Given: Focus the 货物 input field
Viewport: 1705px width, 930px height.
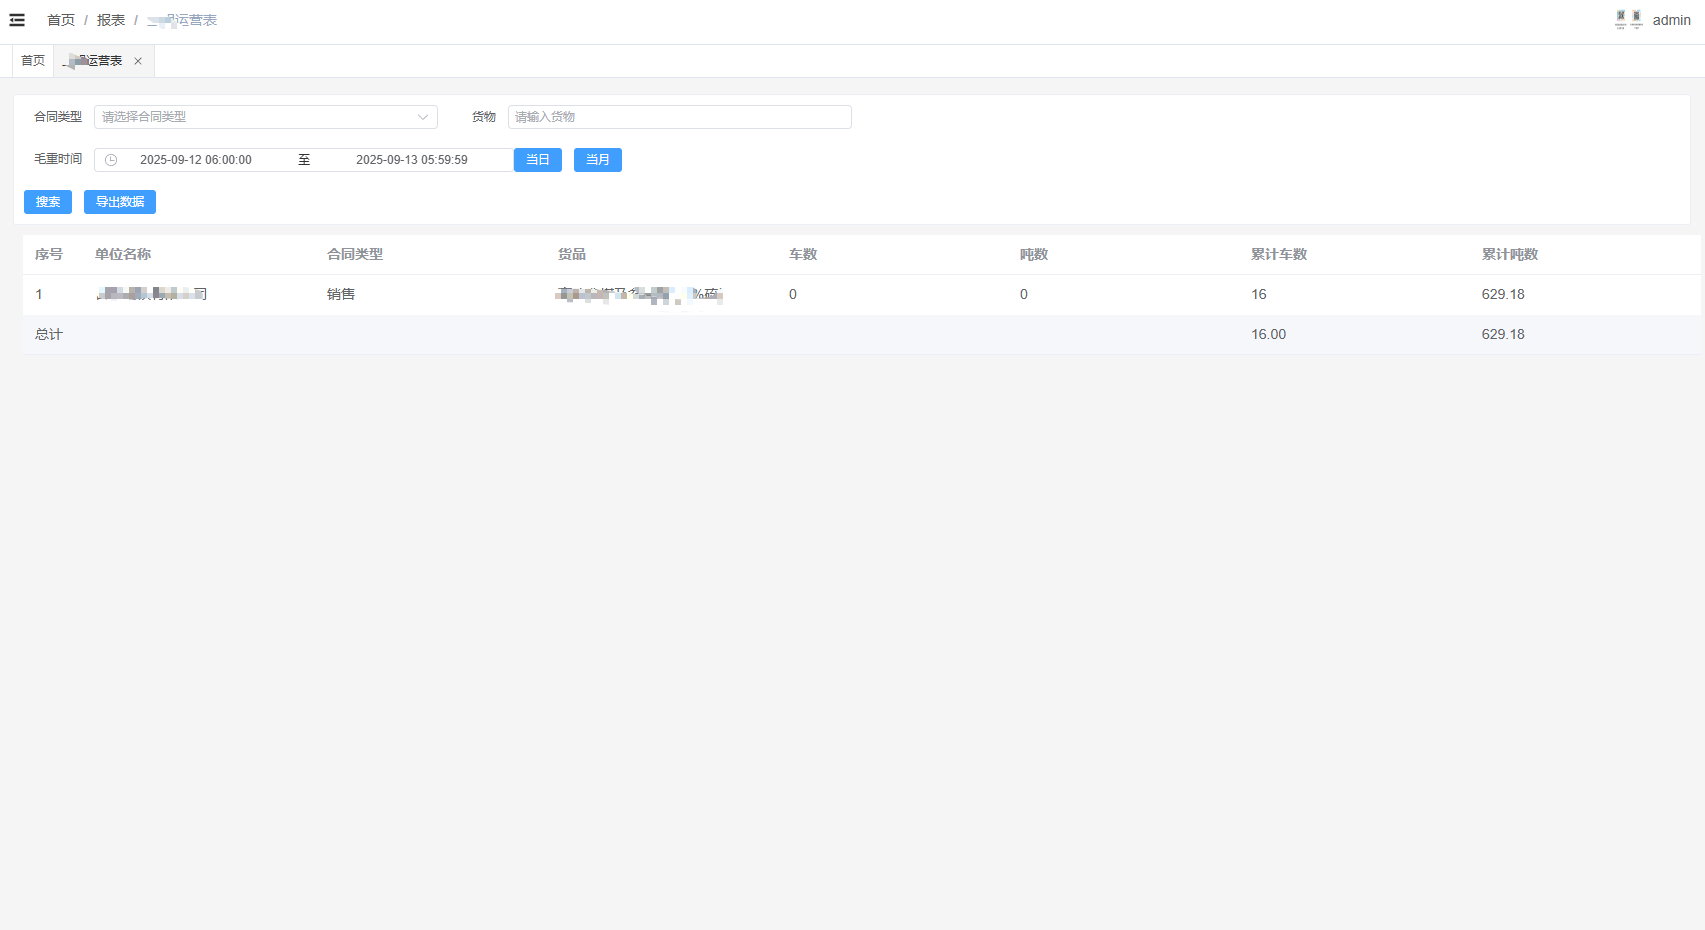Looking at the screenshot, I should click(x=679, y=117).
